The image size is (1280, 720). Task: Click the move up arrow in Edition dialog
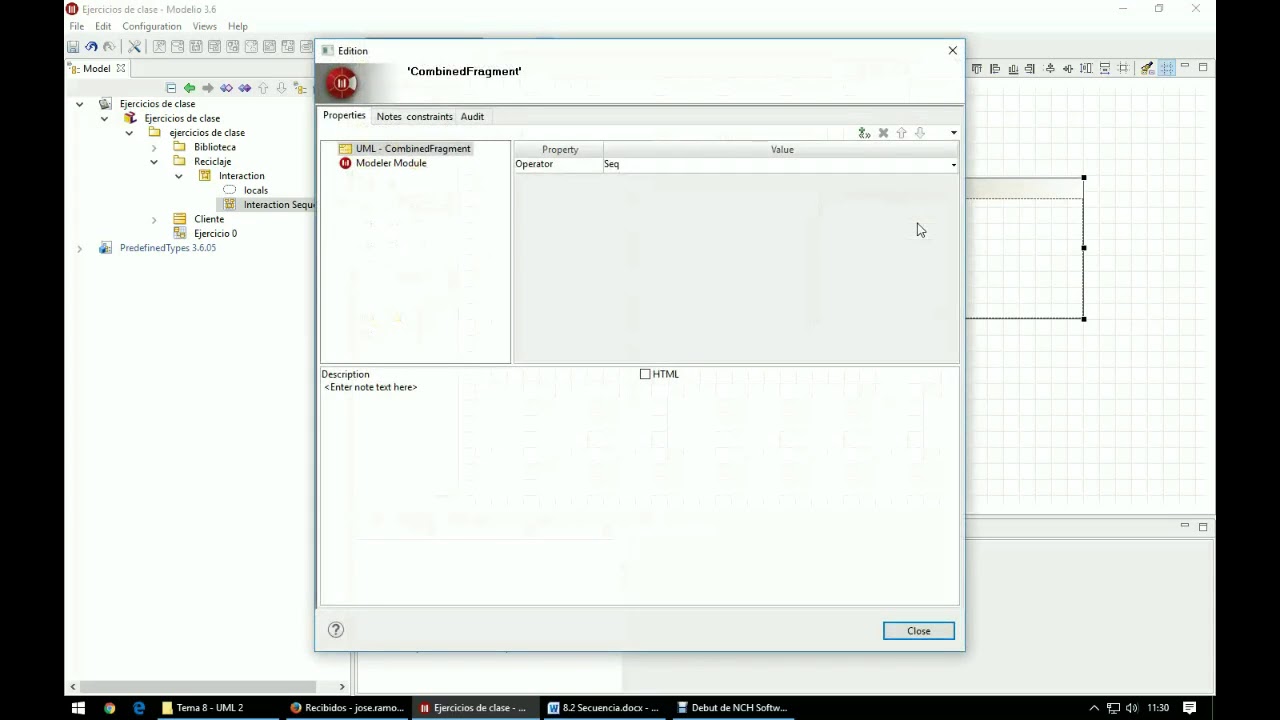coord(901,133)
